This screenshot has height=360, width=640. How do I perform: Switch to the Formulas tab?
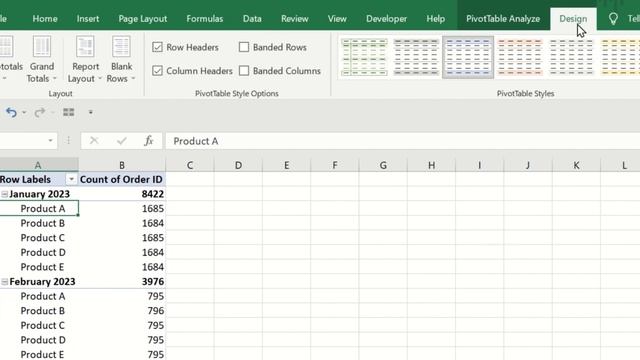pos(204,19)
